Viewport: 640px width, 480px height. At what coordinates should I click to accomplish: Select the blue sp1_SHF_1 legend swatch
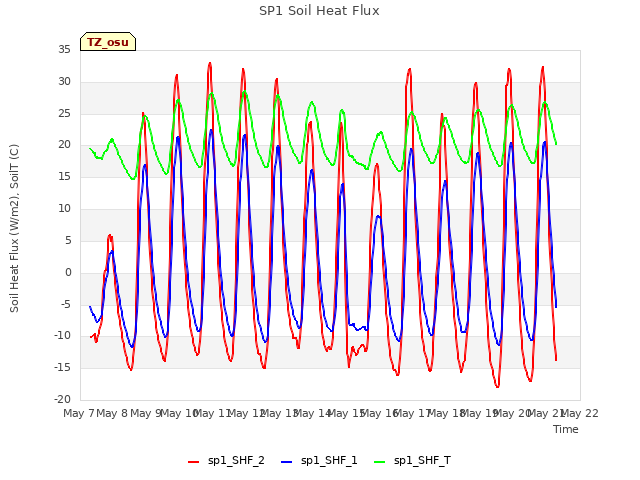tap(287, 462)
